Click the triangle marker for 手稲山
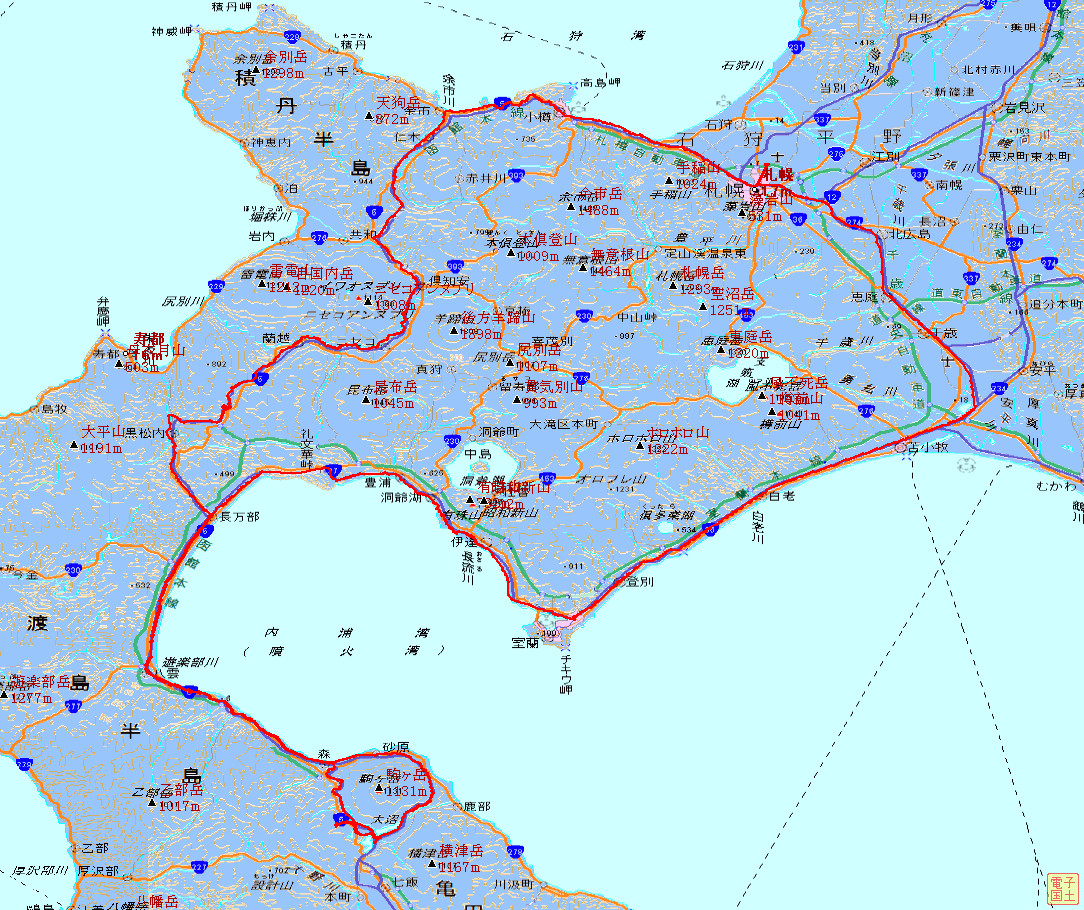Viewport: 1084px width, 910px height. (x=669, y=180)
